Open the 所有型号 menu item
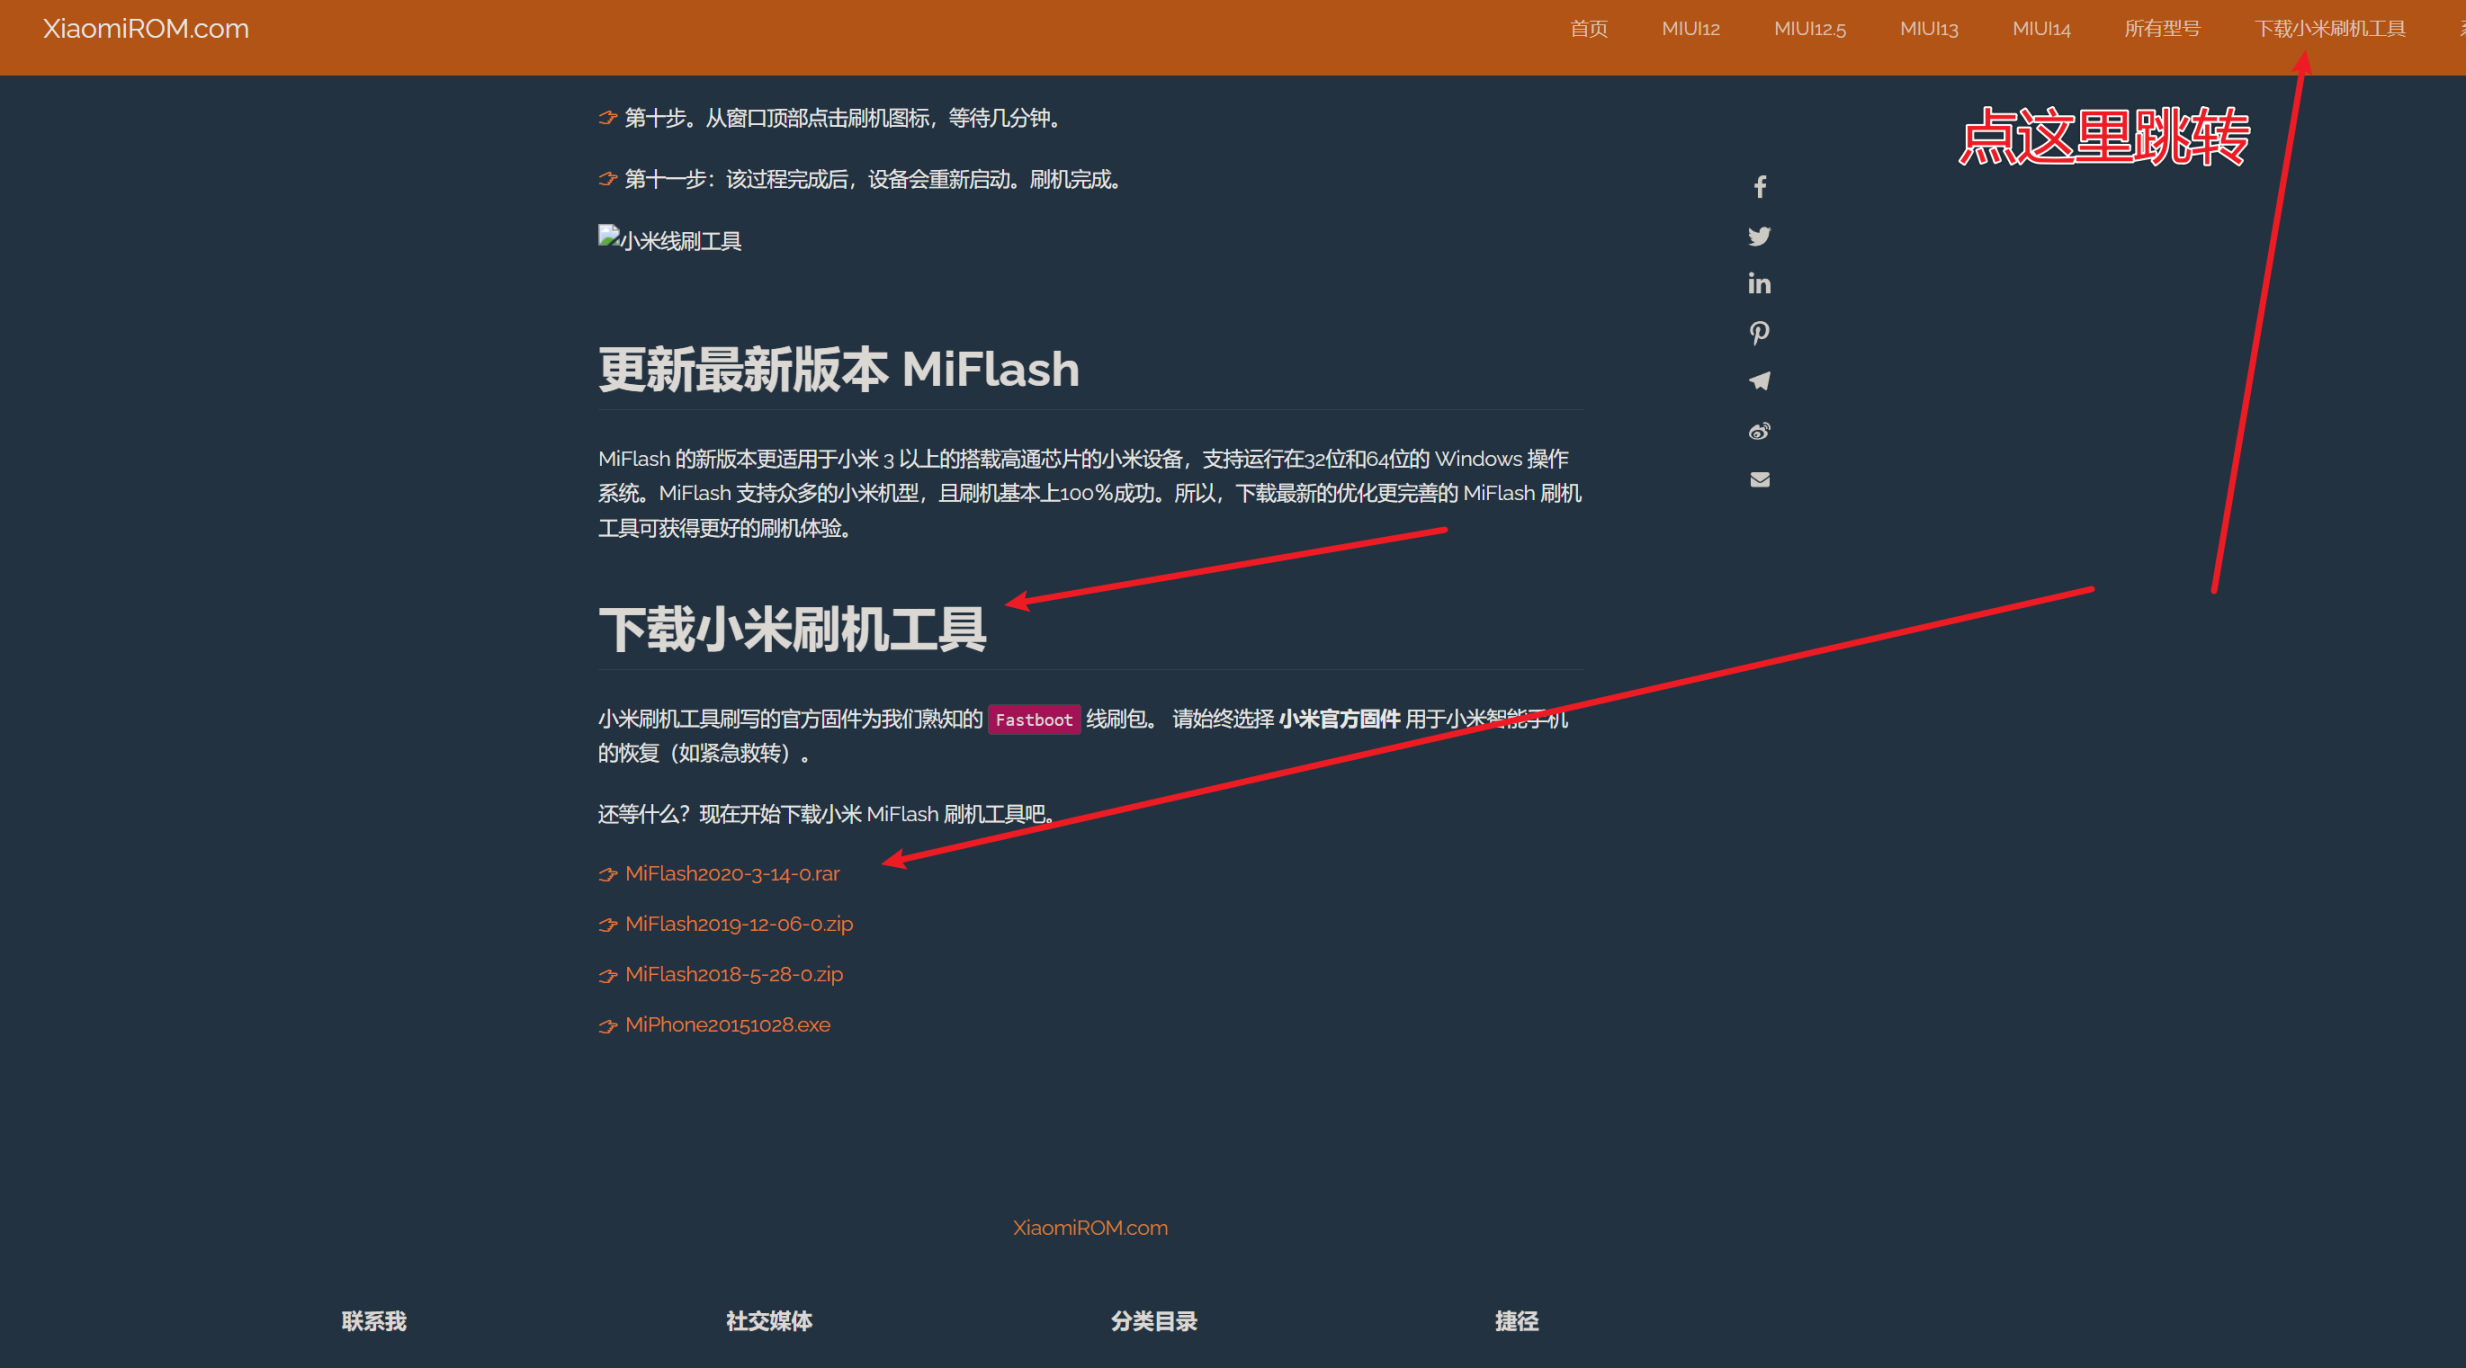Viewport: 2466px width, 1368px height. [2161, 28]
